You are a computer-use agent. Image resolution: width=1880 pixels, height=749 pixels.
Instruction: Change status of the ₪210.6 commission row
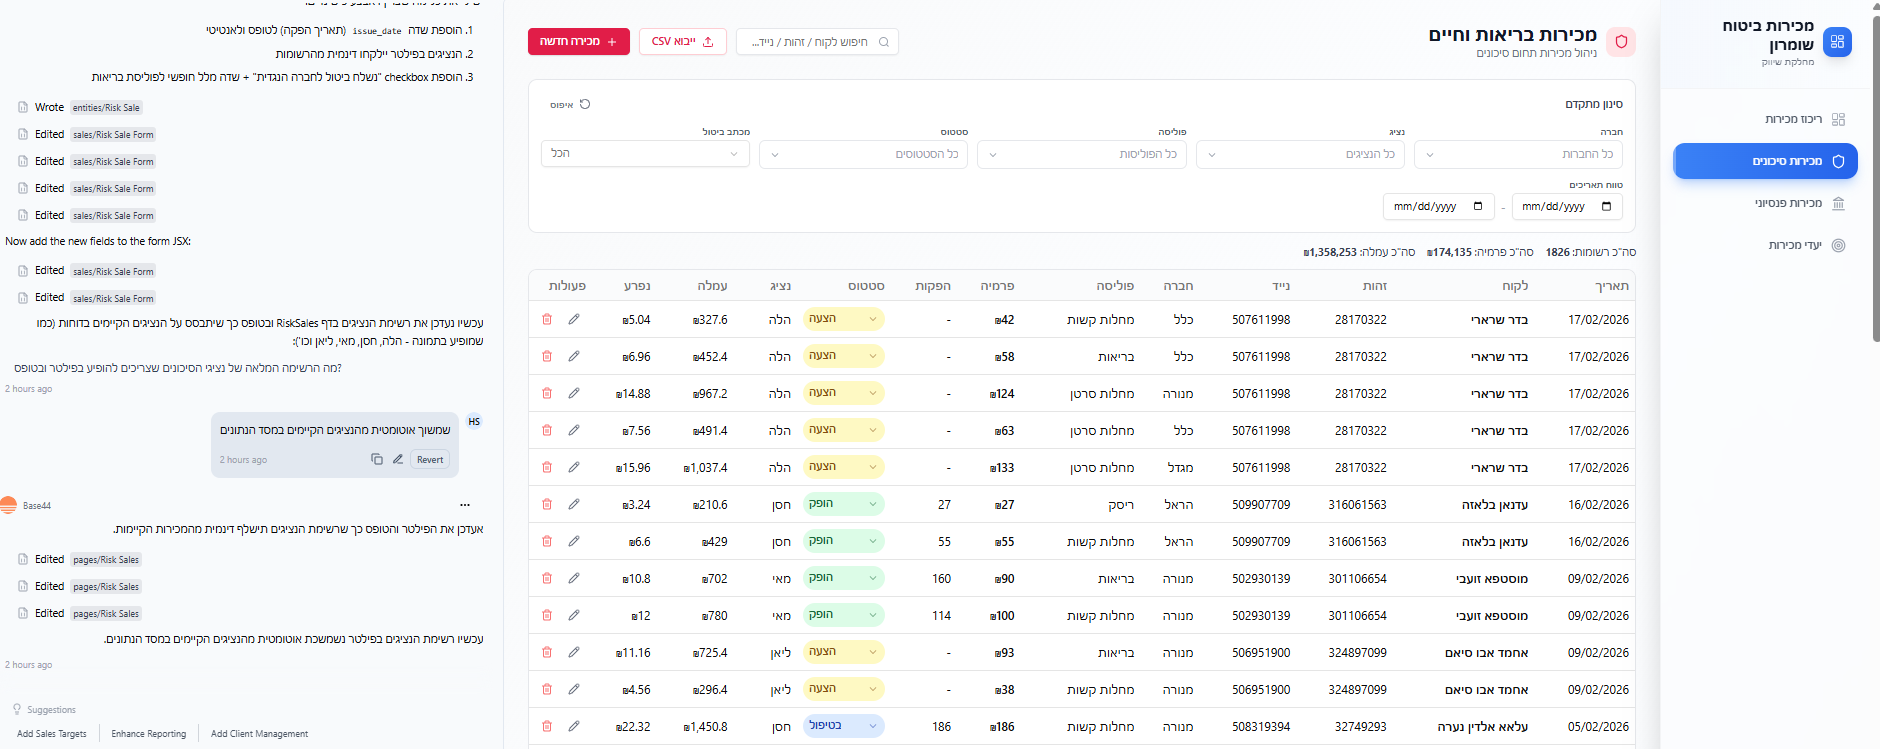click(844, 504)
